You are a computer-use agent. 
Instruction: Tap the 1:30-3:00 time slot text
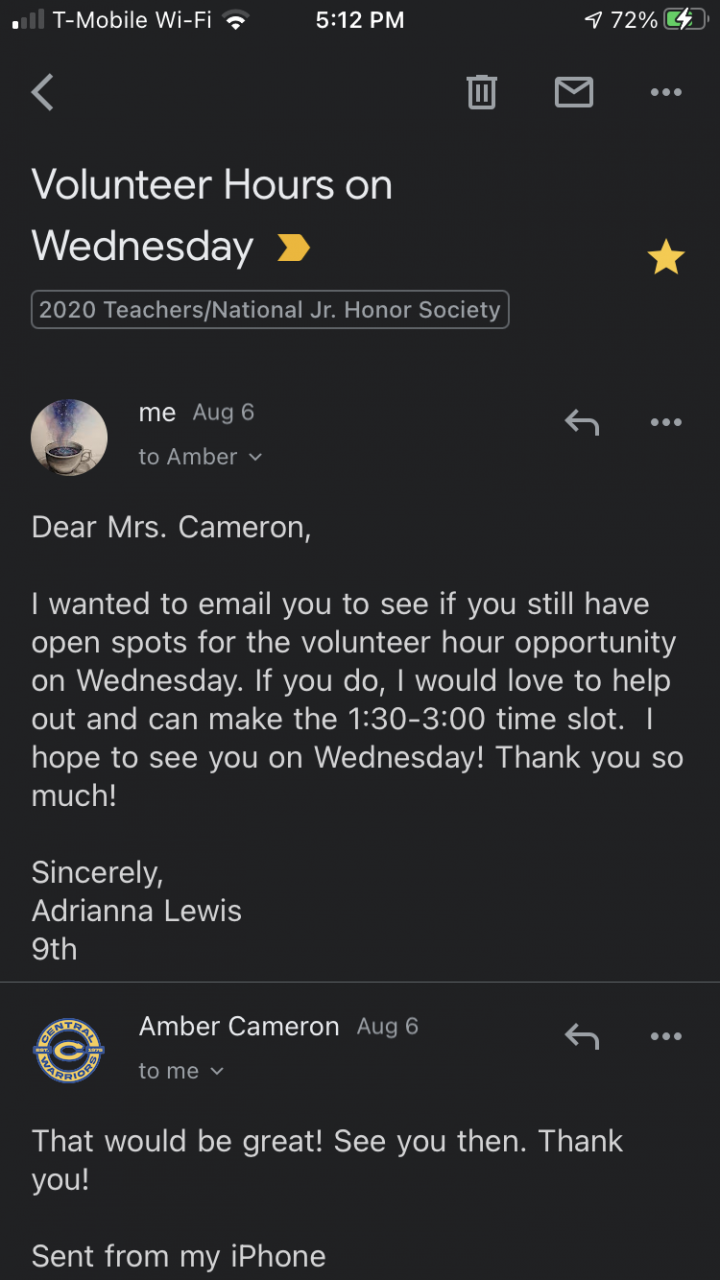pyautogui.click(x=484, y=719)
